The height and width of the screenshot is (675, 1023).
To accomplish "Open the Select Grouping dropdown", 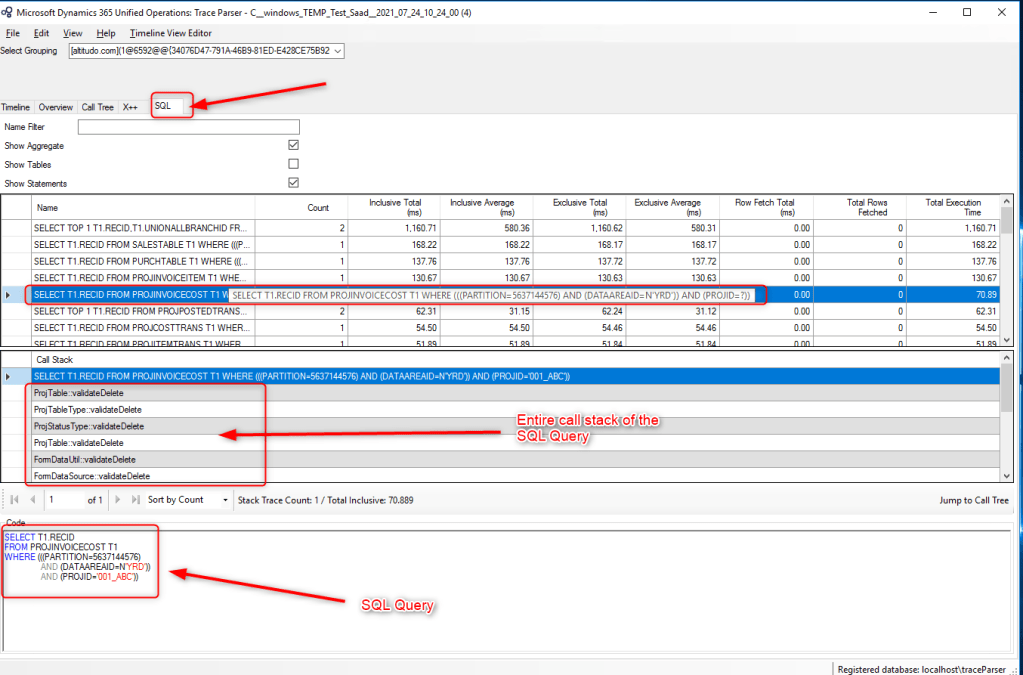I will [336, 51].
